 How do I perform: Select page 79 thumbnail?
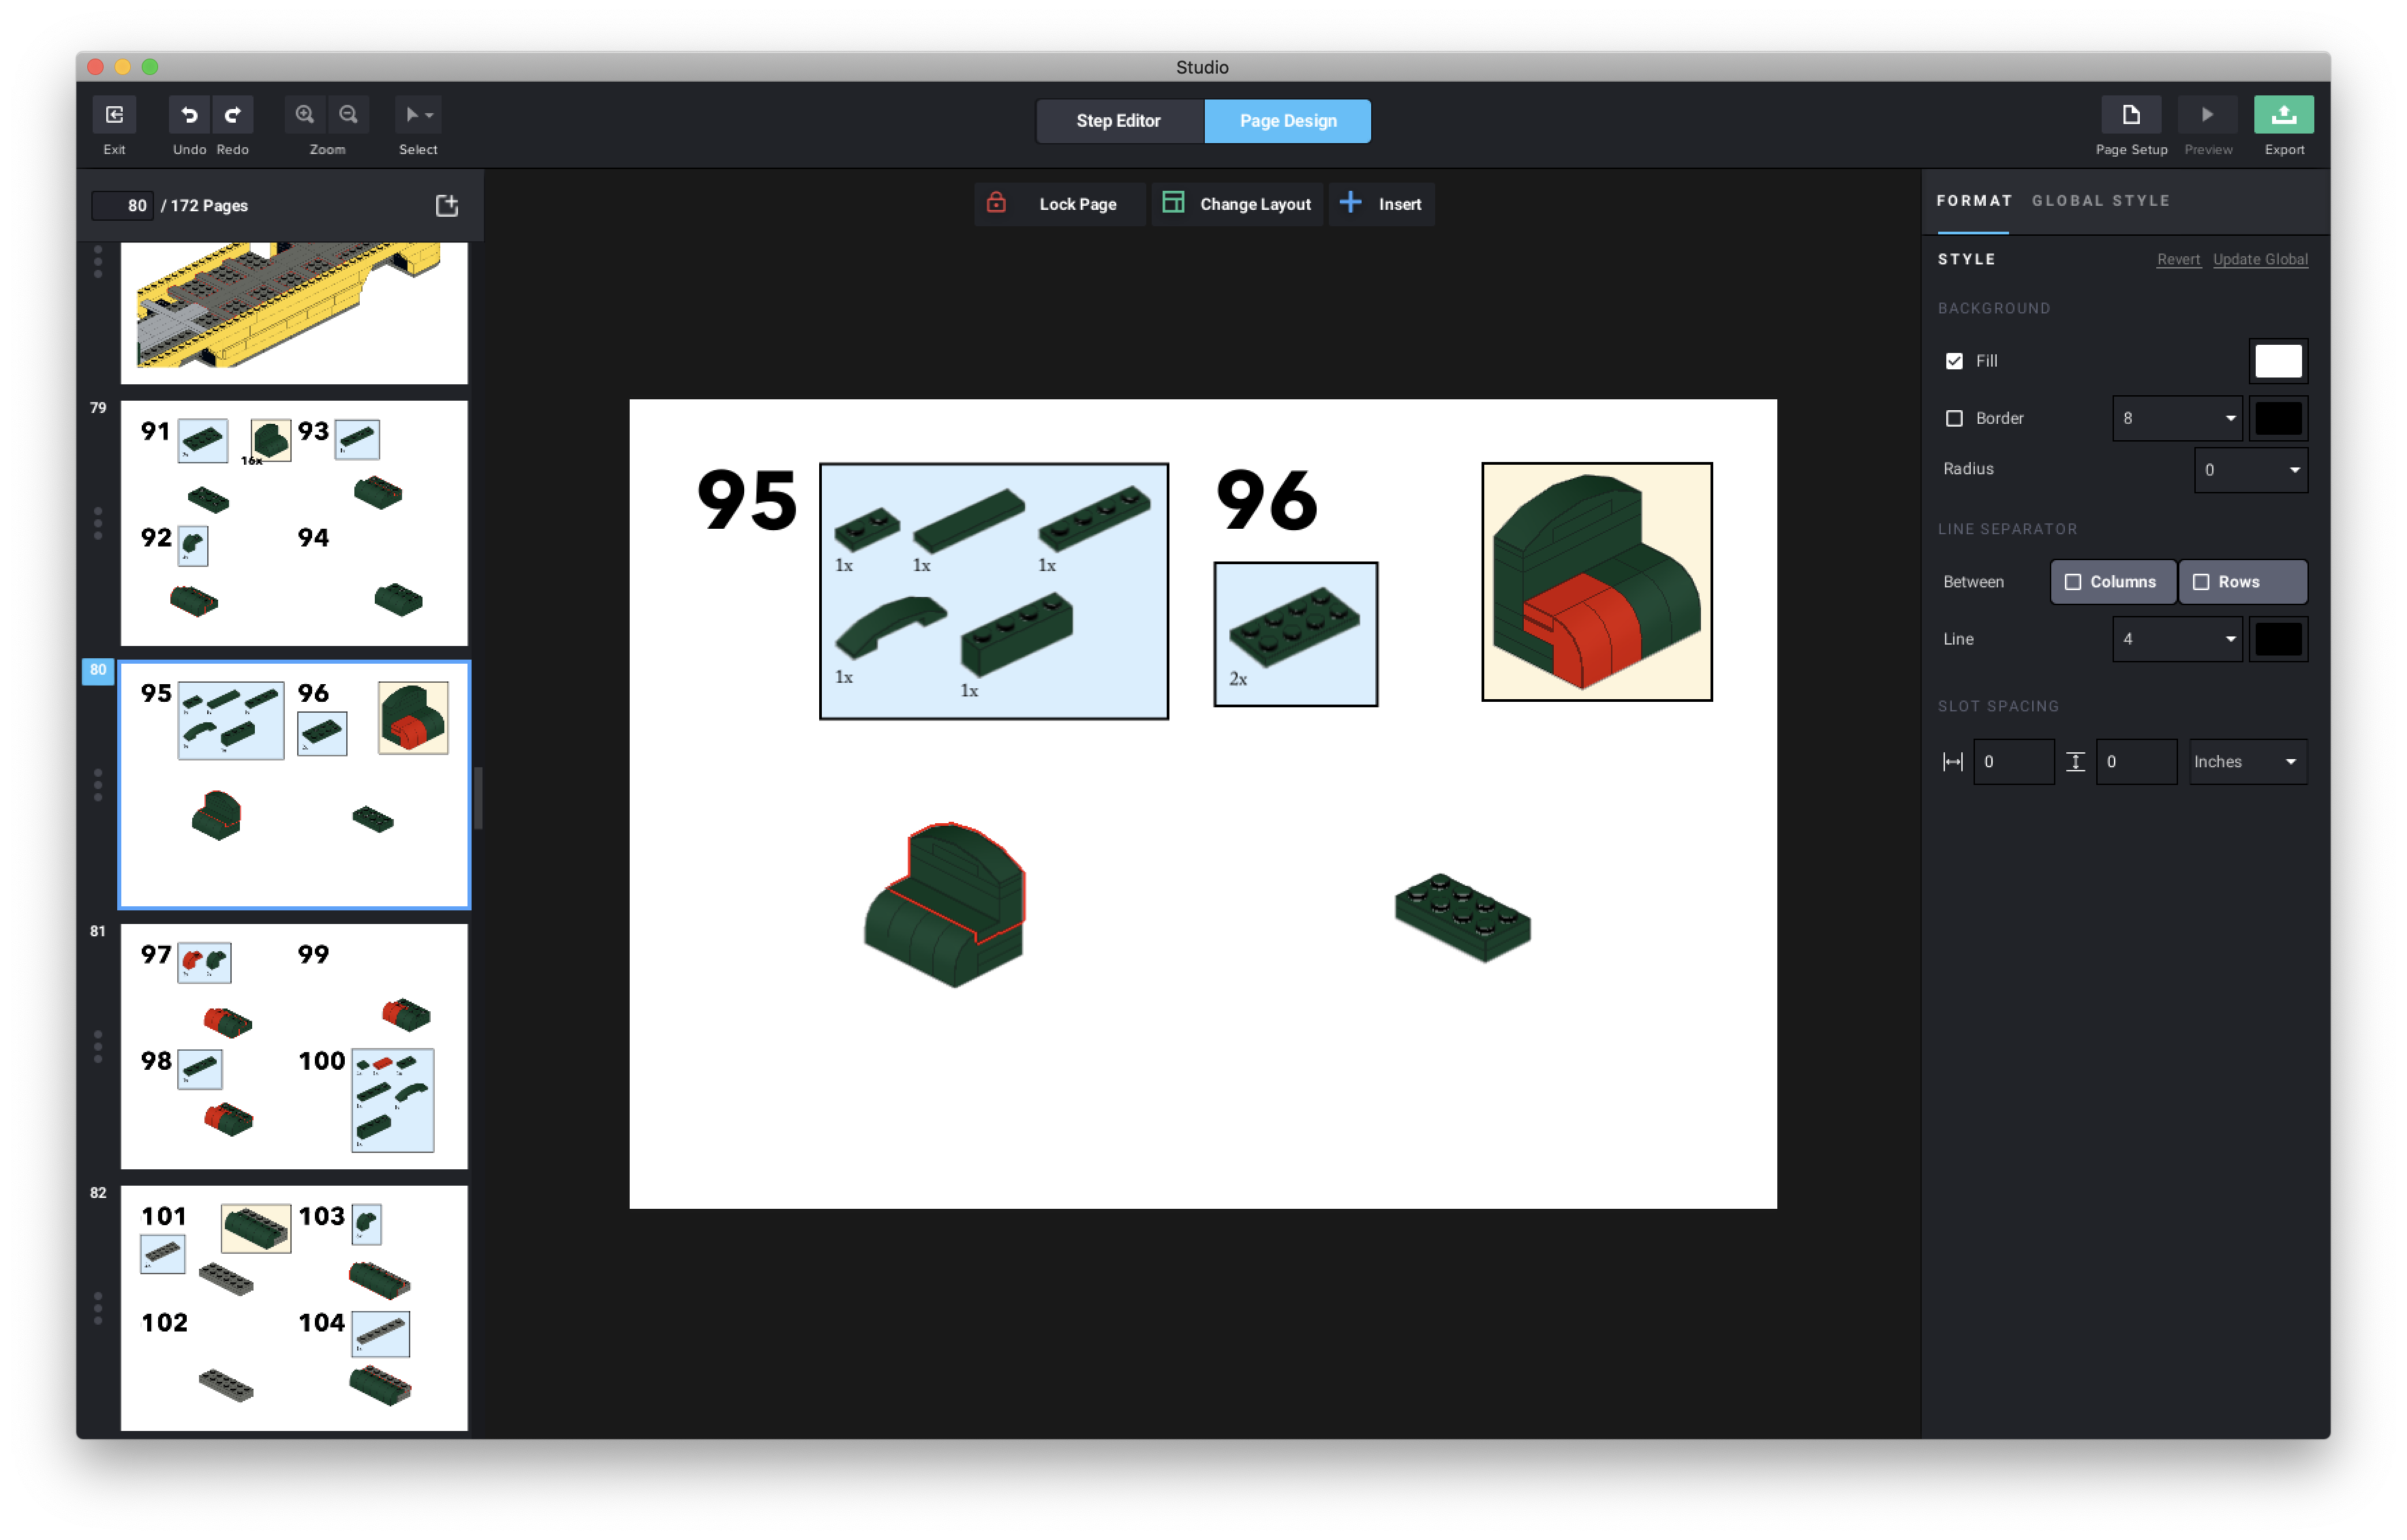pyautogui.click(x=294, y=523)
